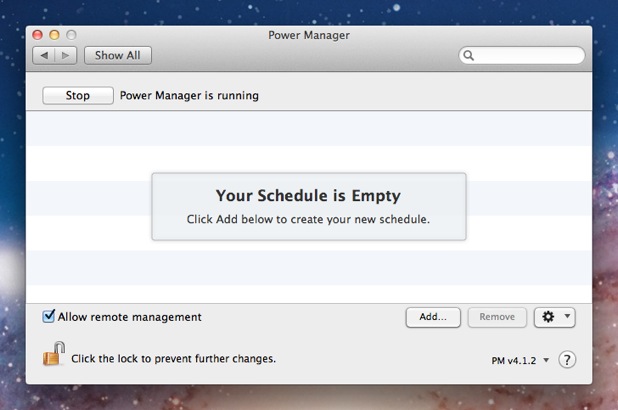Click the Add... button

(x=433, y=317)
